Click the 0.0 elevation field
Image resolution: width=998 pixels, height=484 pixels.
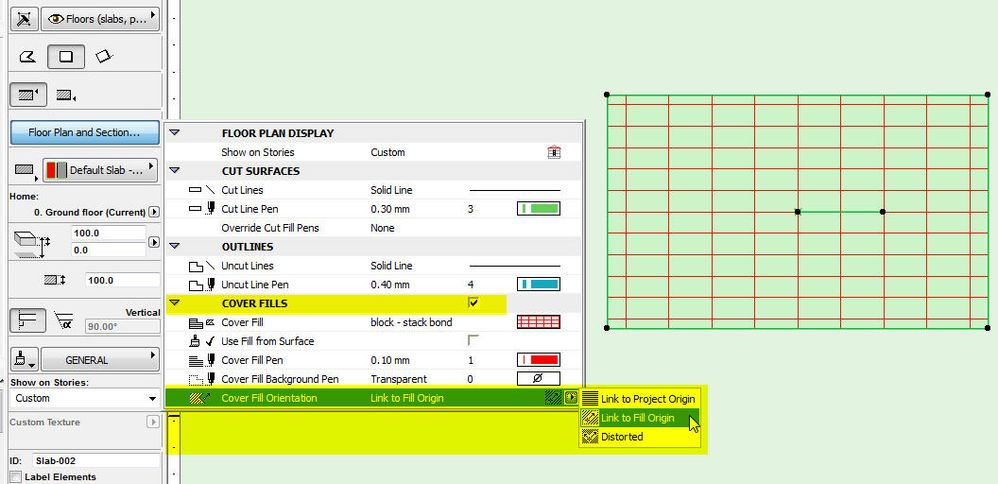click(109, 250)
